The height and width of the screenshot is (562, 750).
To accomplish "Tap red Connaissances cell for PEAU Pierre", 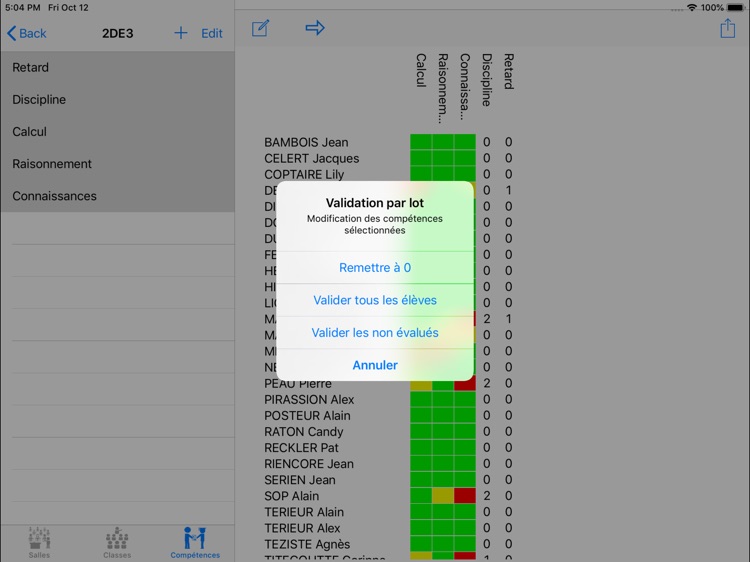I will click(465, 384).
